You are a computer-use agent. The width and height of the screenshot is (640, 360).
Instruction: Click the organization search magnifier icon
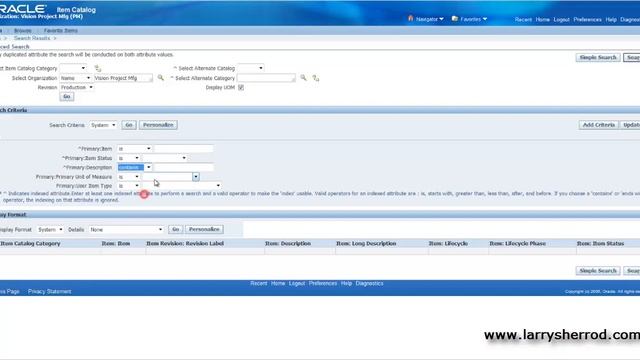161,78
